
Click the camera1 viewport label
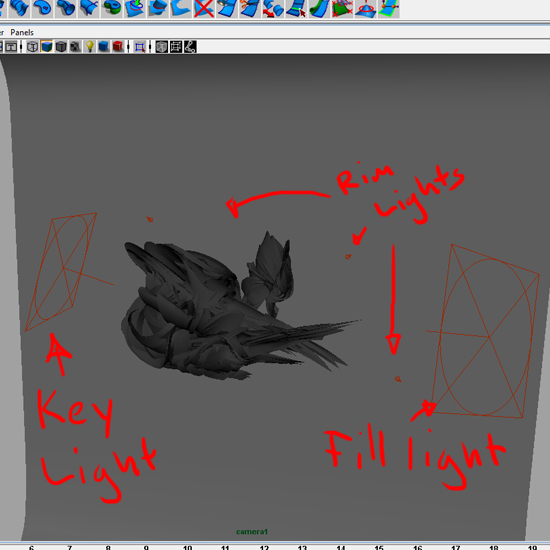pyautogui.click(x=252, y=532)
